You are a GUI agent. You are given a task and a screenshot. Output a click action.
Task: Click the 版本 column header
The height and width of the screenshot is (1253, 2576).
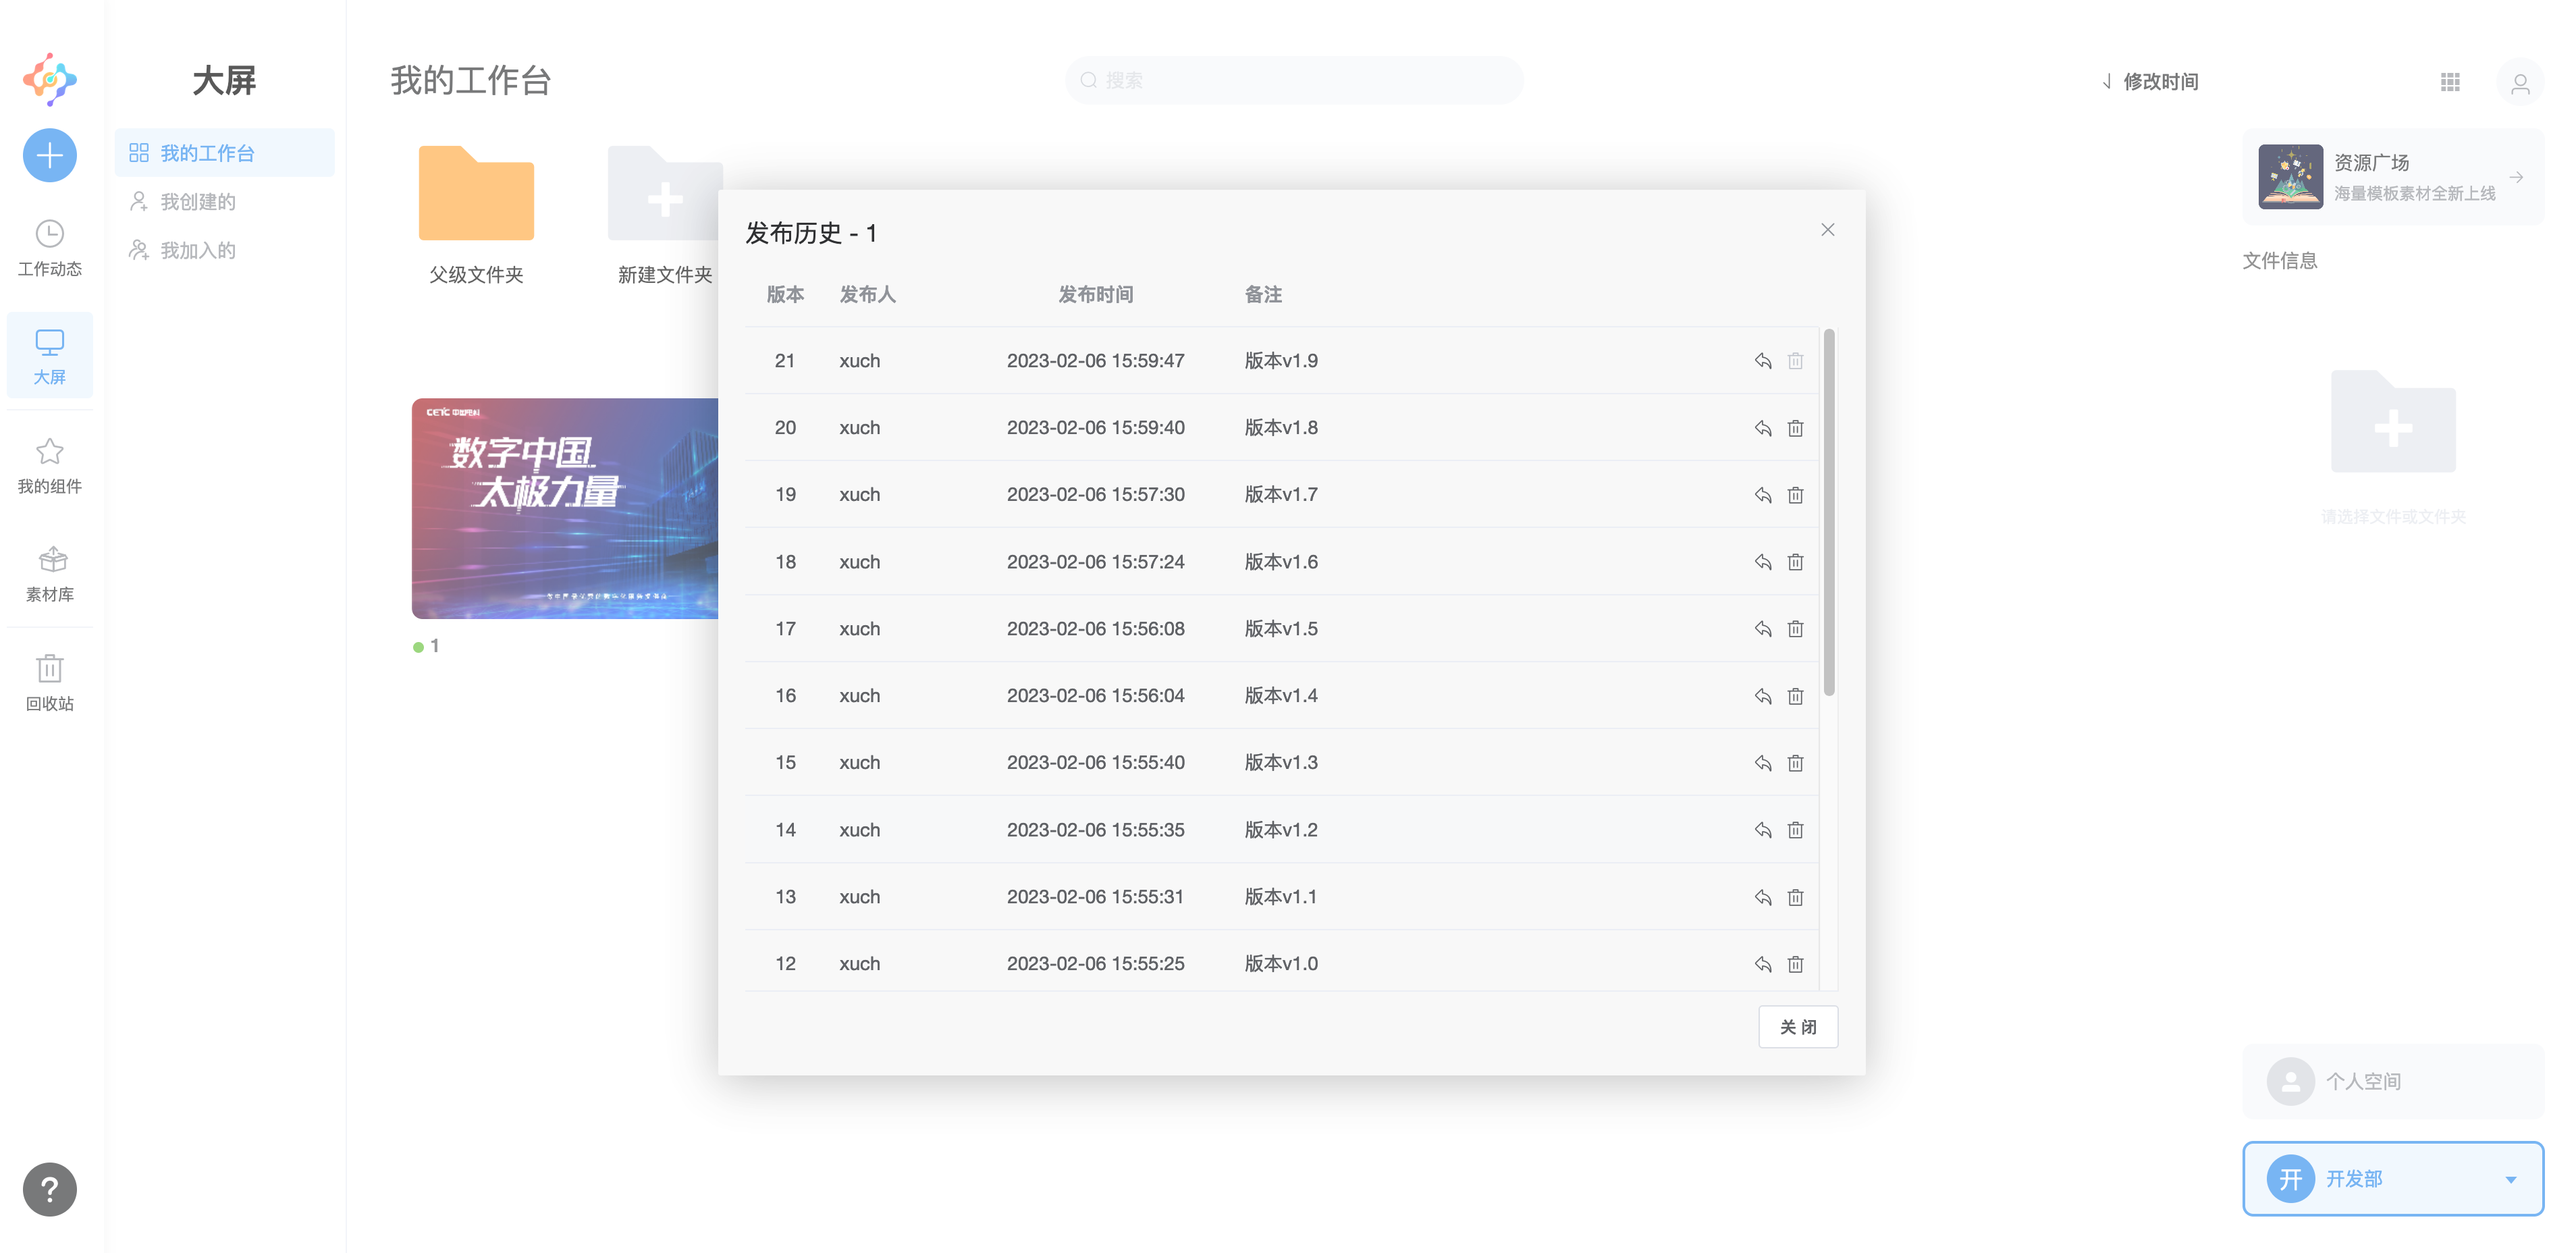(x=785, y=294)
